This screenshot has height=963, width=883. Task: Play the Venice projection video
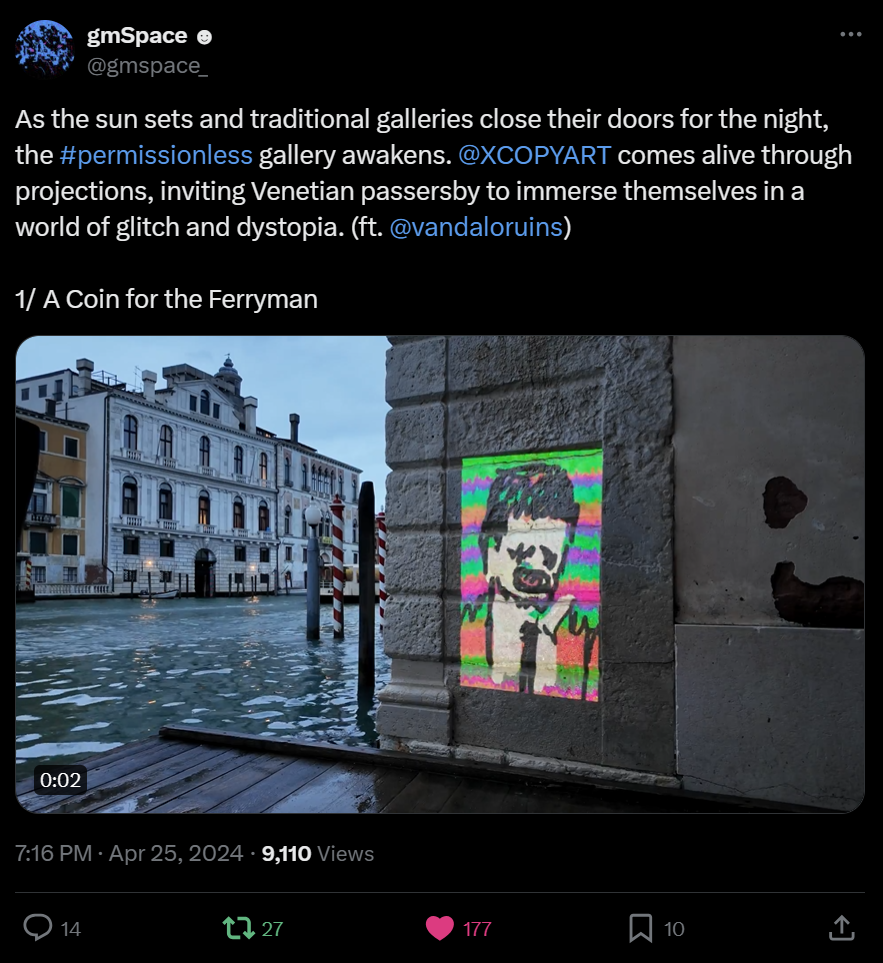coord(440,574)
